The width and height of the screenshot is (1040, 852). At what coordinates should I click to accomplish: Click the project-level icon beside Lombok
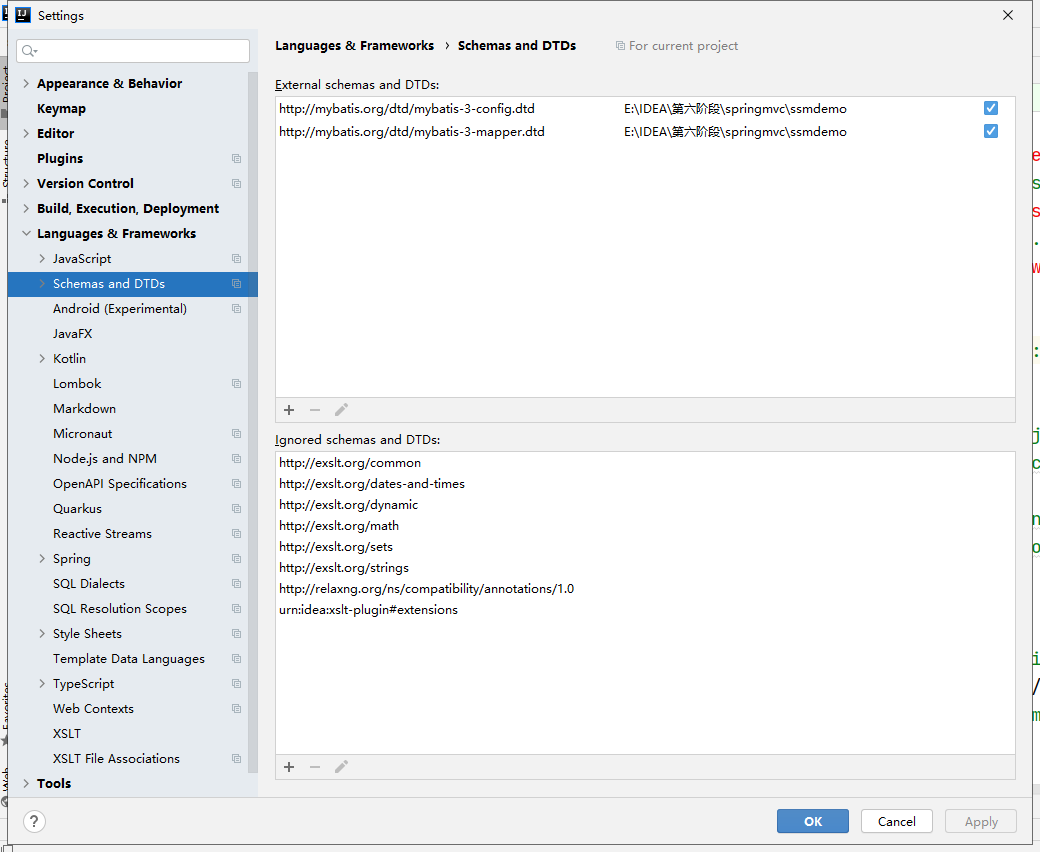point(236,384)
